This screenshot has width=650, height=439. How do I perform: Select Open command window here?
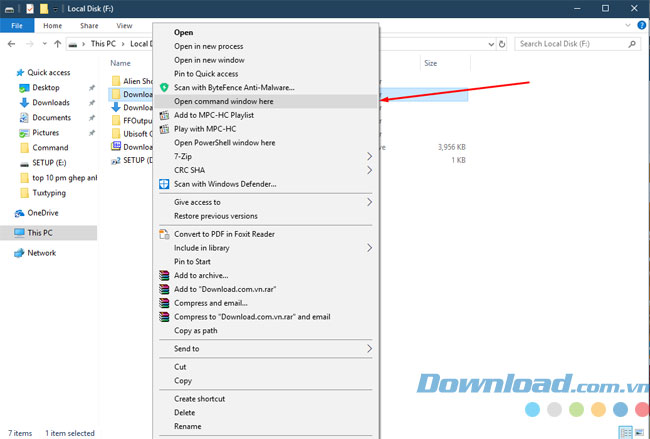[237, 101]
